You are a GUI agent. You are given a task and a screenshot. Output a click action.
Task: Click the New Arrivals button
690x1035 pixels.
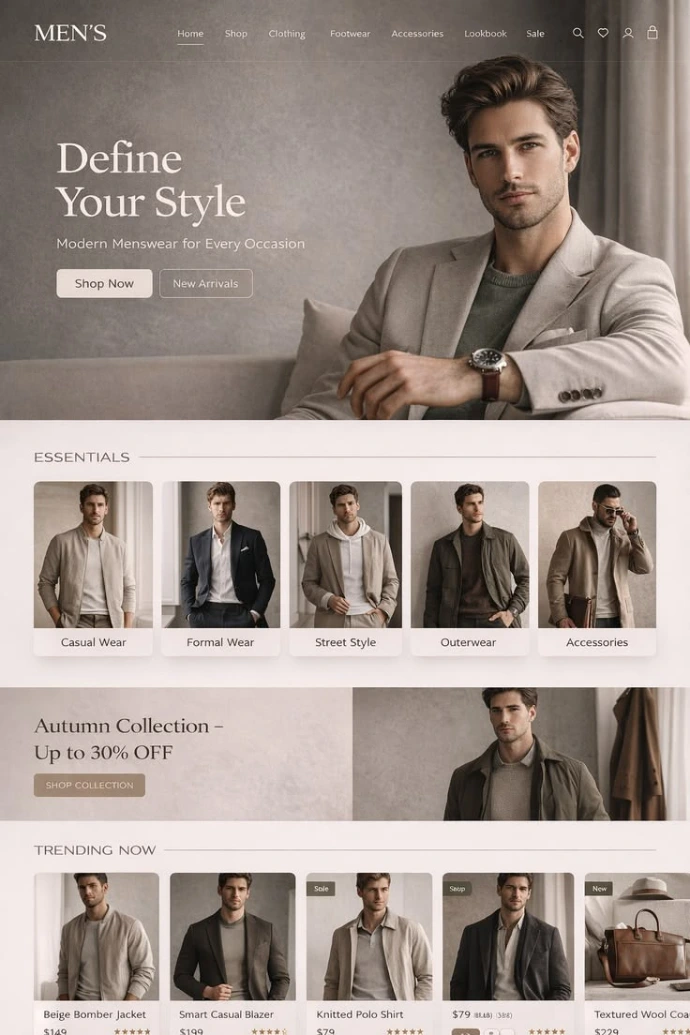point(205,283)
